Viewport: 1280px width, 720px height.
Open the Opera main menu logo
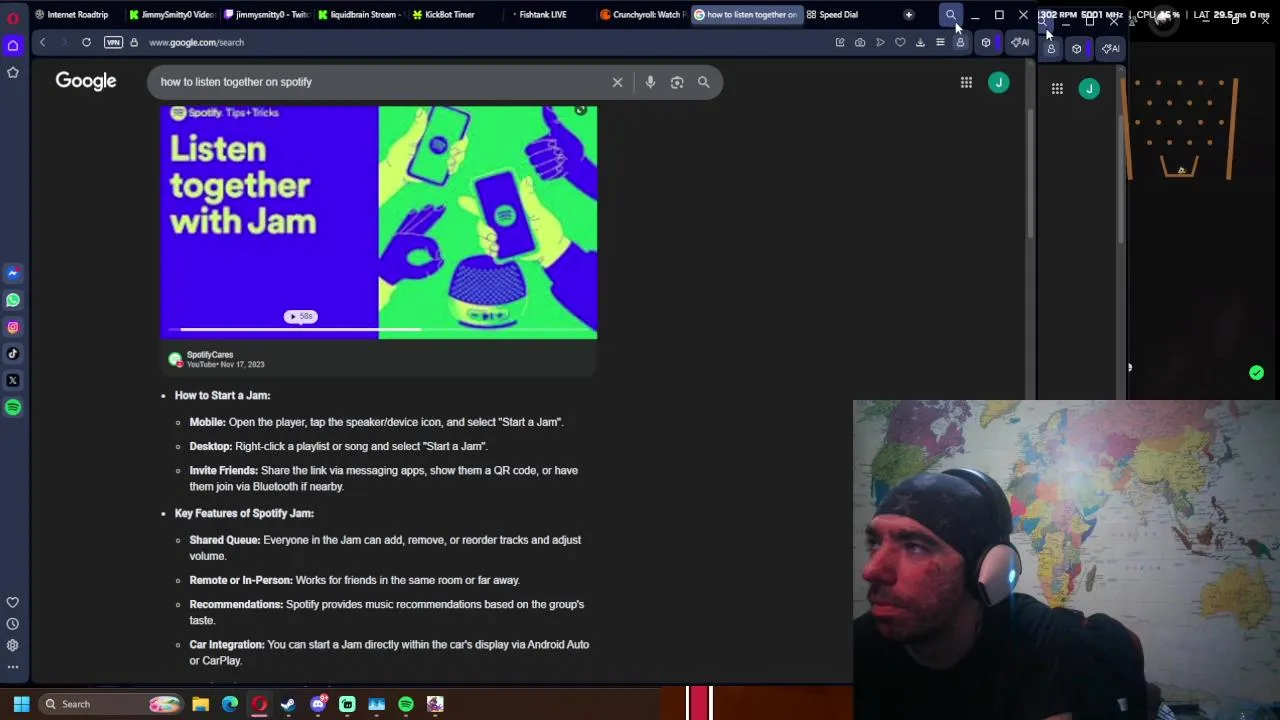13,17
